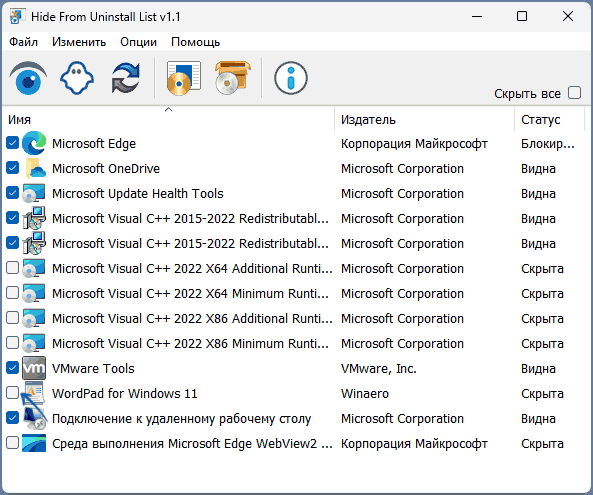This screenshot has height=495, width=593.
Task: Maximize the Hide From Uninstall List window
Action: click(522, 16)
